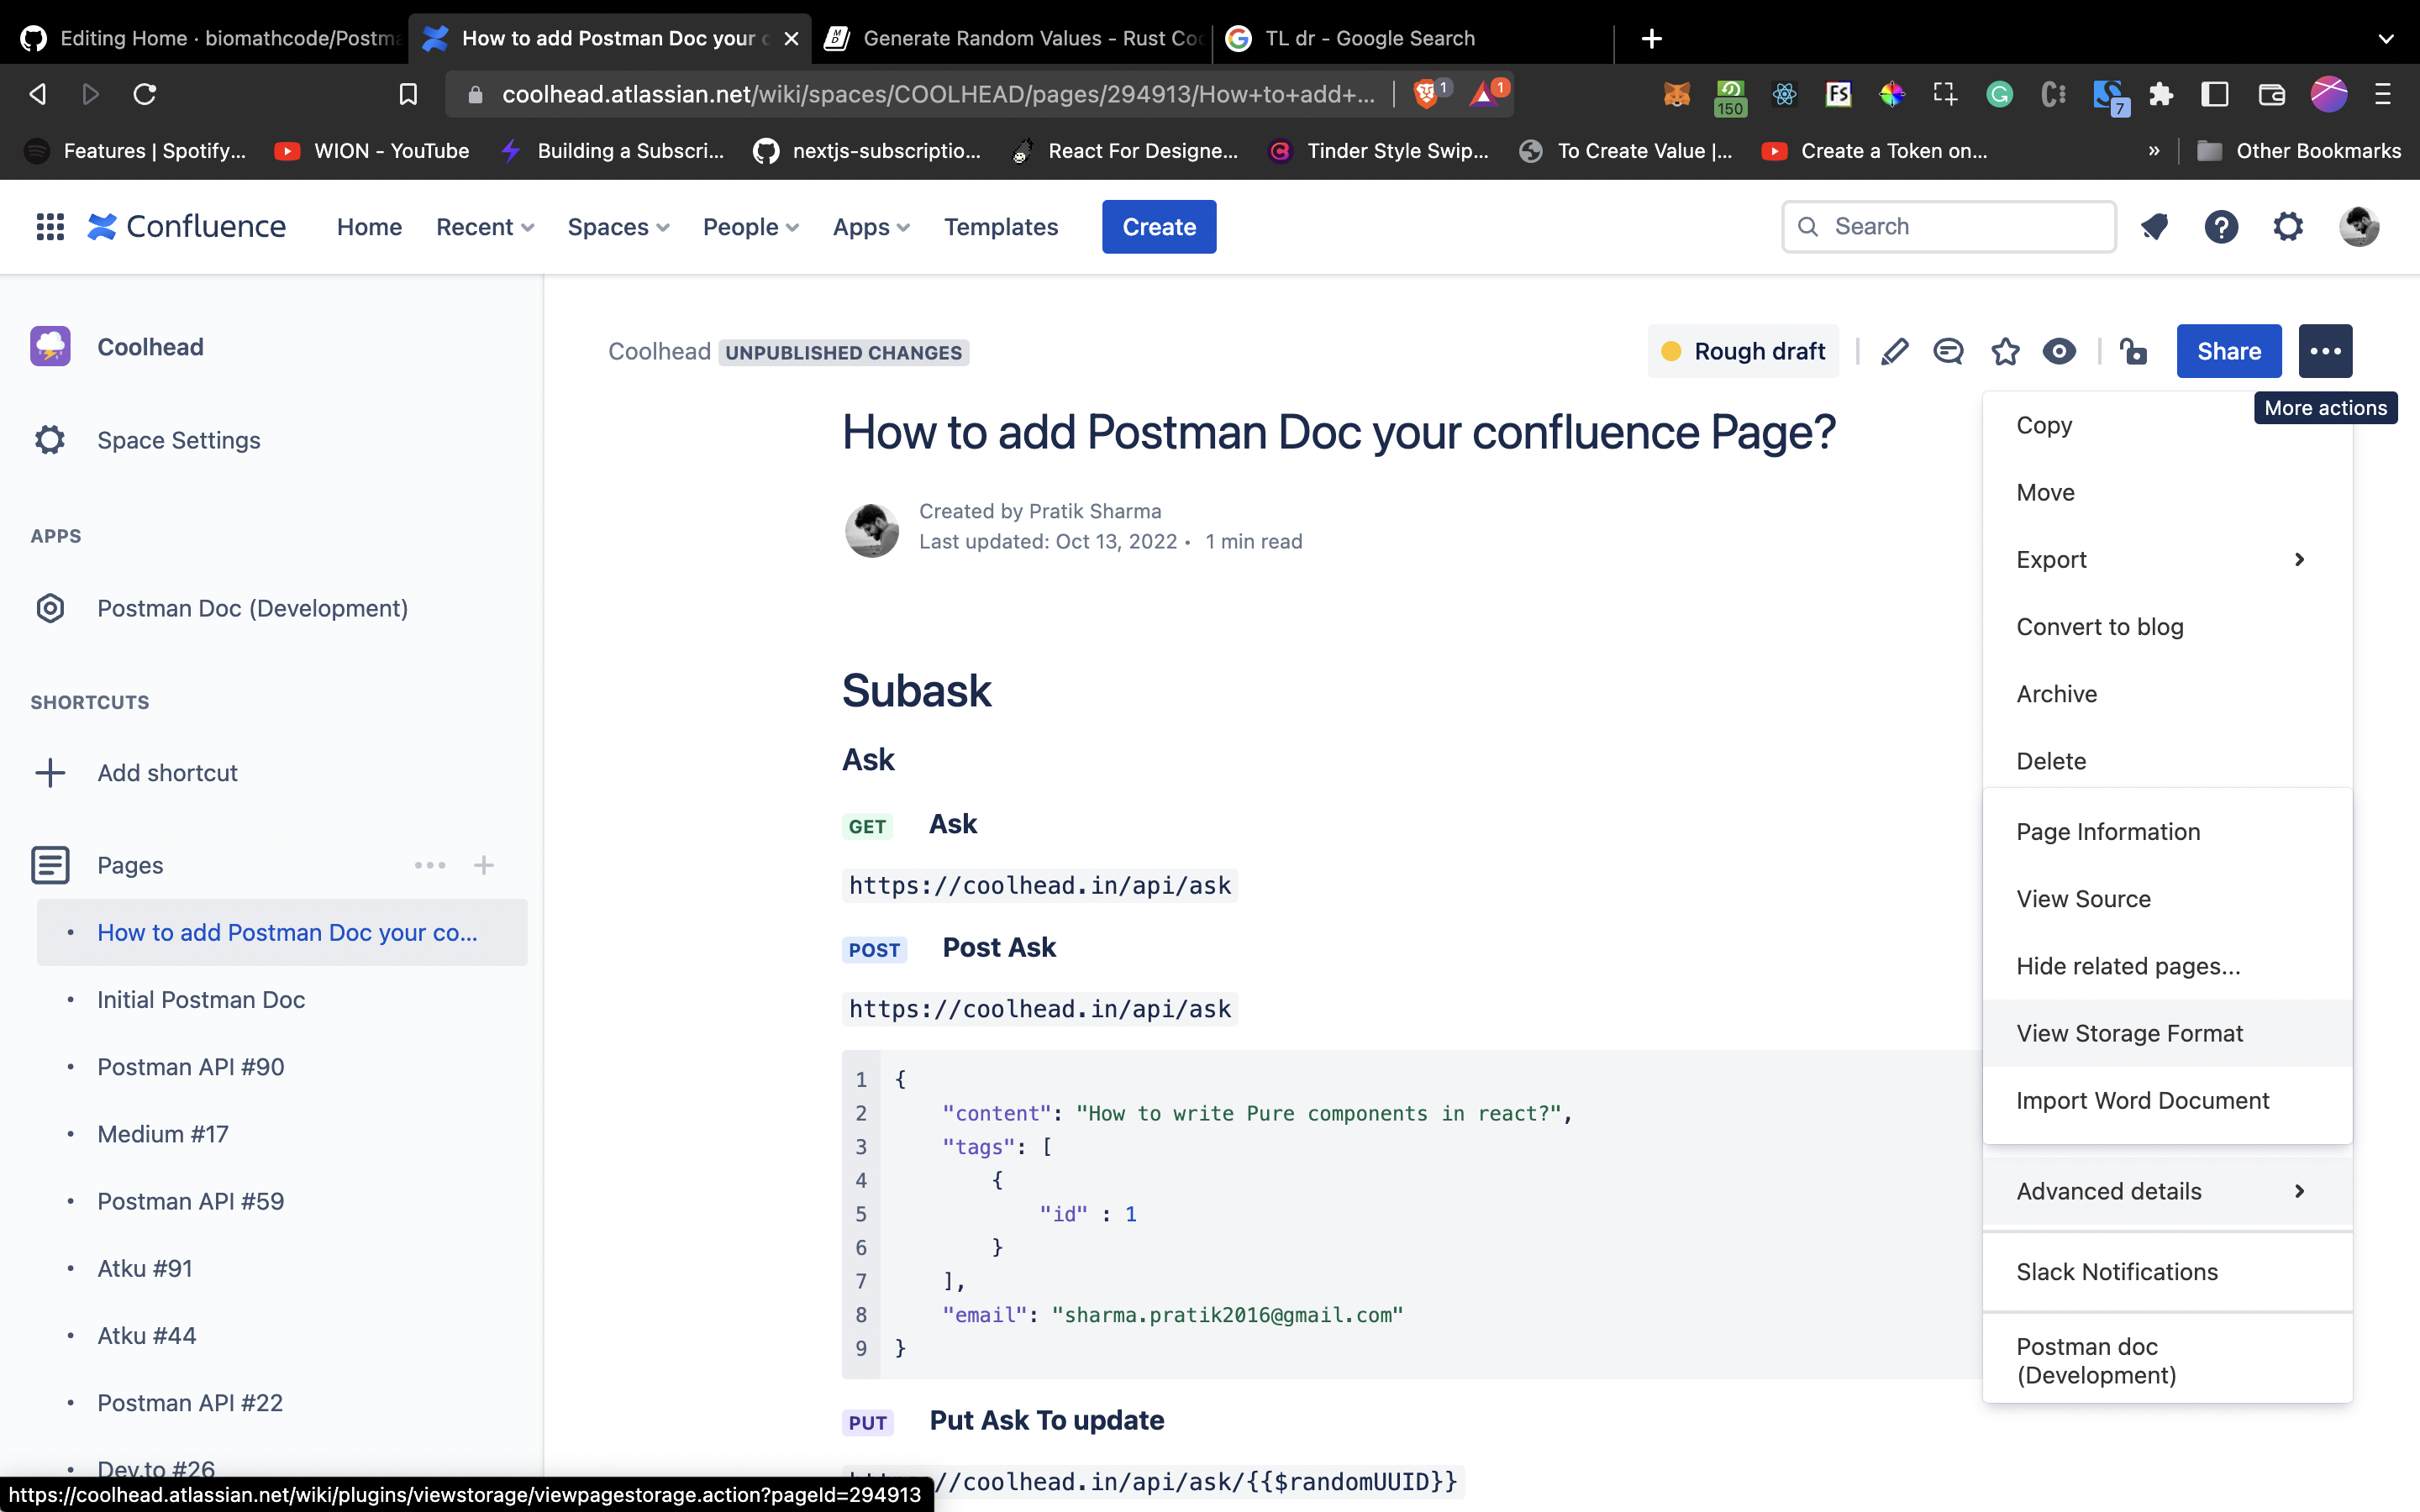The image size is (2420, 1512).
Task: Close the Confluence browser tab
Action: point(791,38)
